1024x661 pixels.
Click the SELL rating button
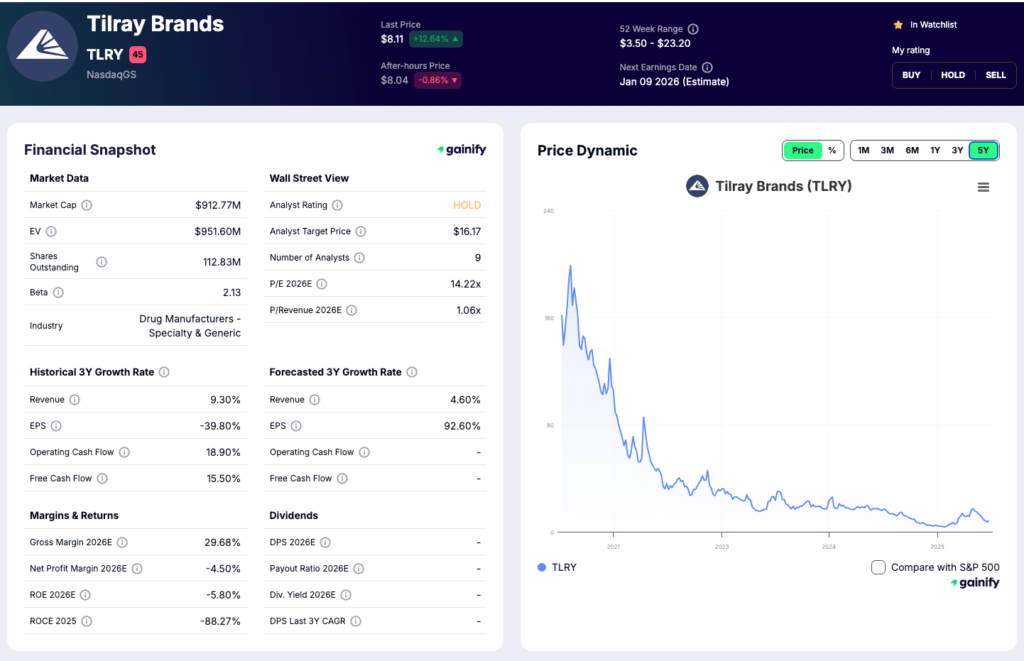995,74
